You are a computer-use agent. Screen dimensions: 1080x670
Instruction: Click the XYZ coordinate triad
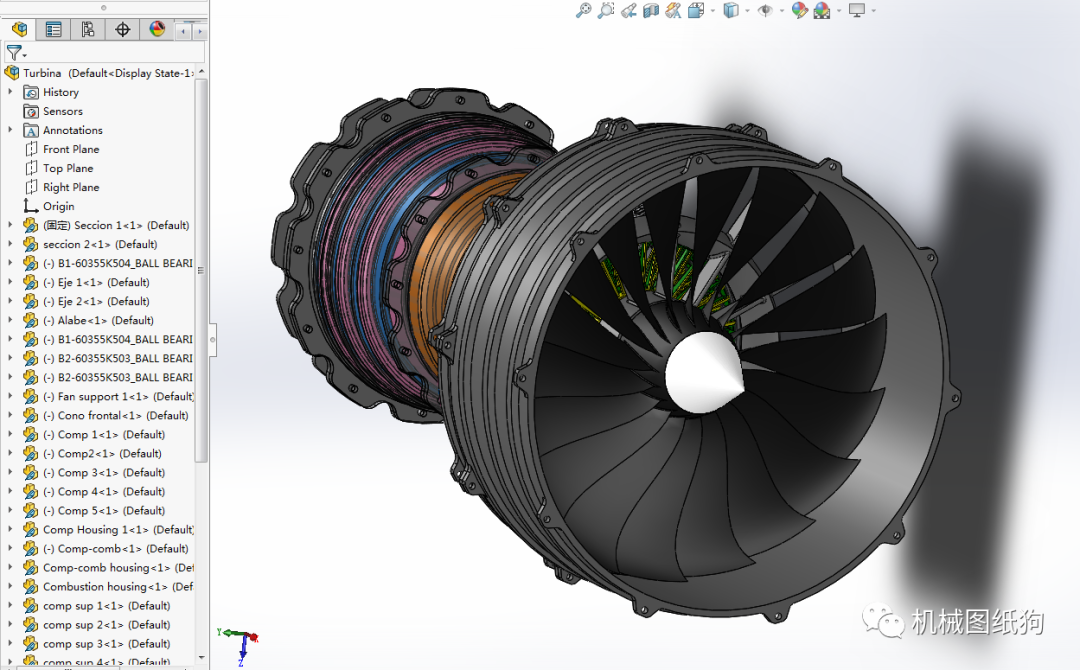[x=238, y=647]
